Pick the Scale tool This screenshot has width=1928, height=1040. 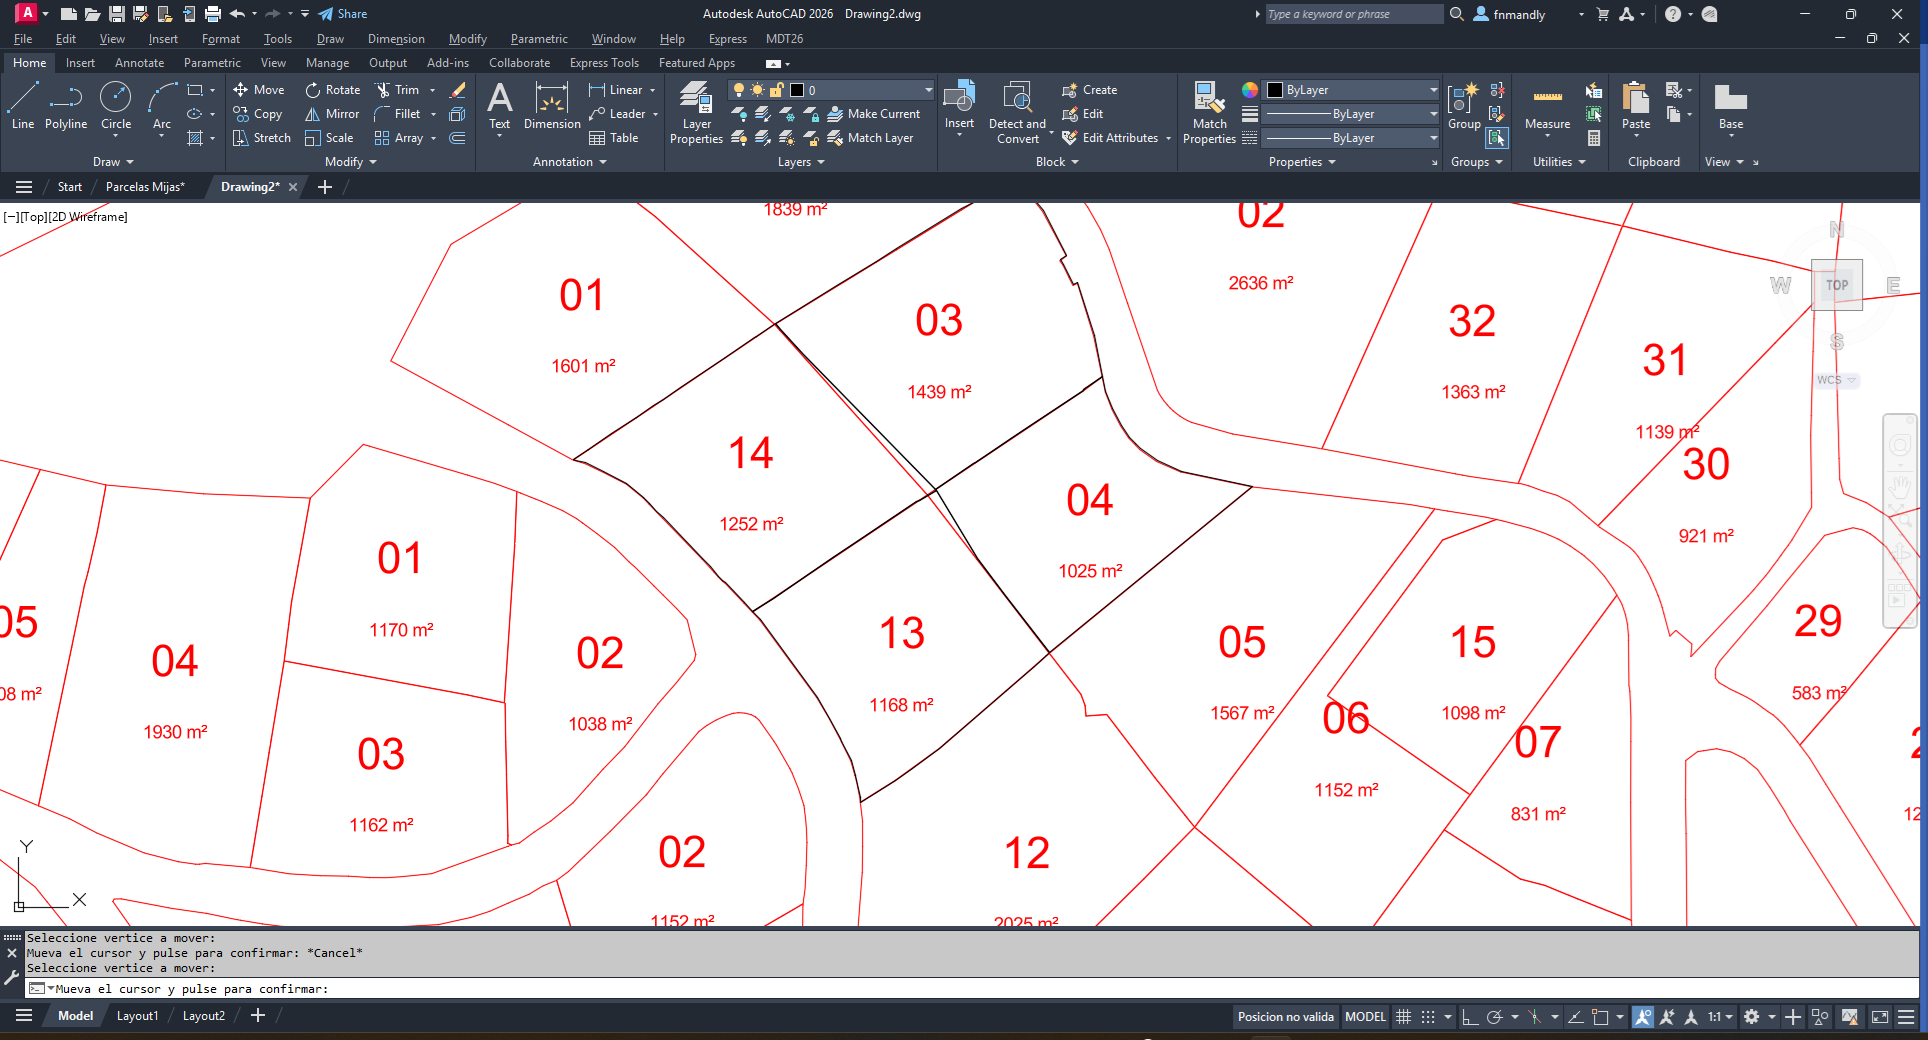329,138
